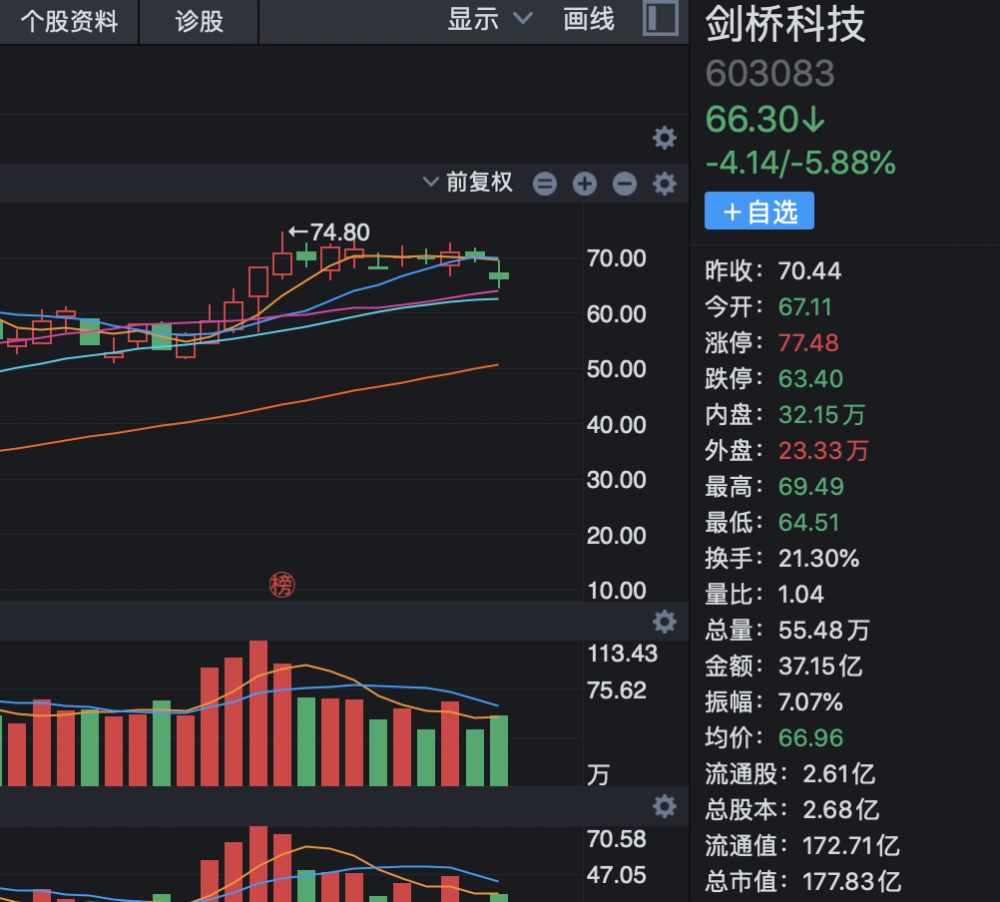This screenshot has width=1000, height=902.
Task: Click the latest green candlestick on the chart
Action: pyautogui.click(x=499, y=275)
